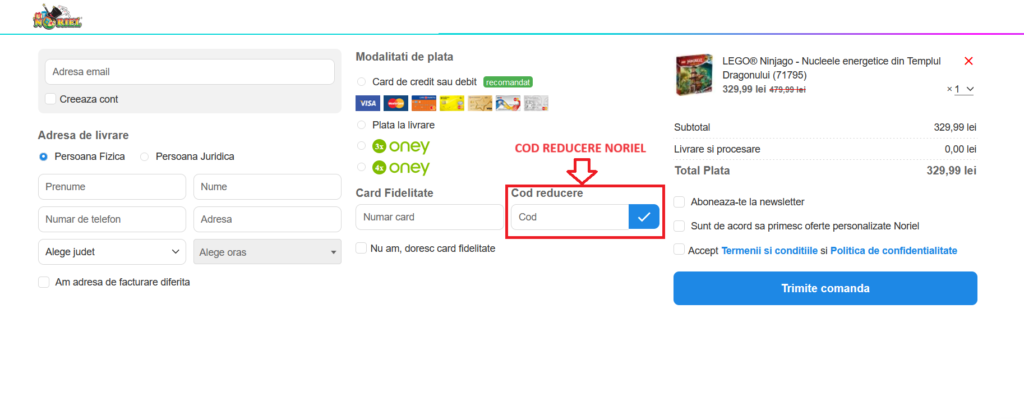Click the 3x Oney logo
1024x419 pixels.
[x=400, y=146]
